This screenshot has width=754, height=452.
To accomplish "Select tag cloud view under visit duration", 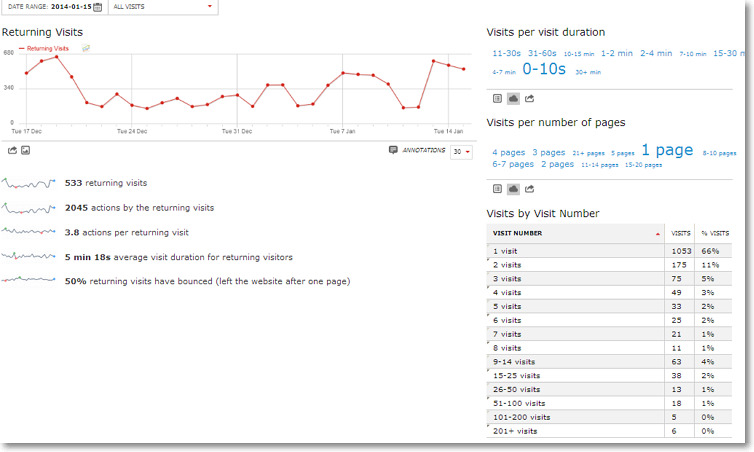I will [x=513, y=98].
